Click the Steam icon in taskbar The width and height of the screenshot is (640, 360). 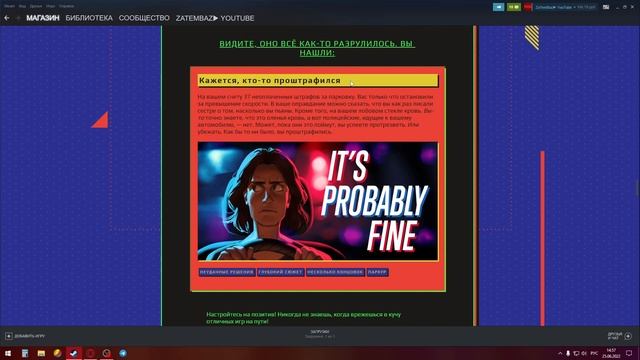74,353
